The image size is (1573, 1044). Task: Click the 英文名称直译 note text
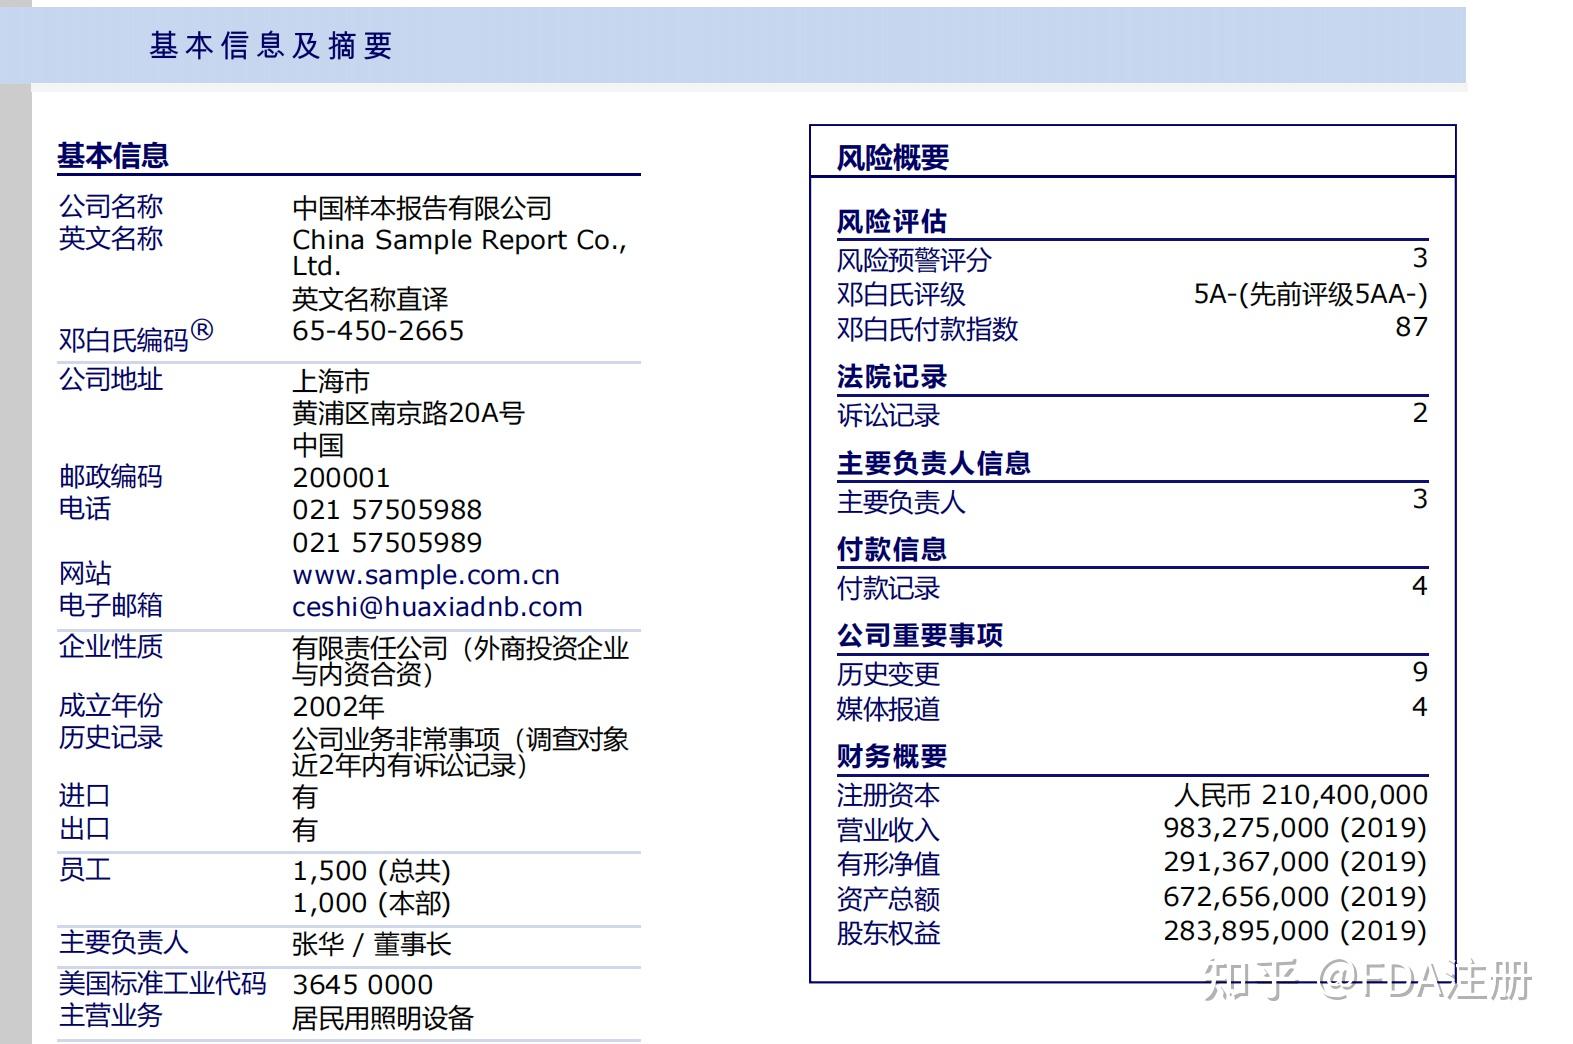(370, 299)
